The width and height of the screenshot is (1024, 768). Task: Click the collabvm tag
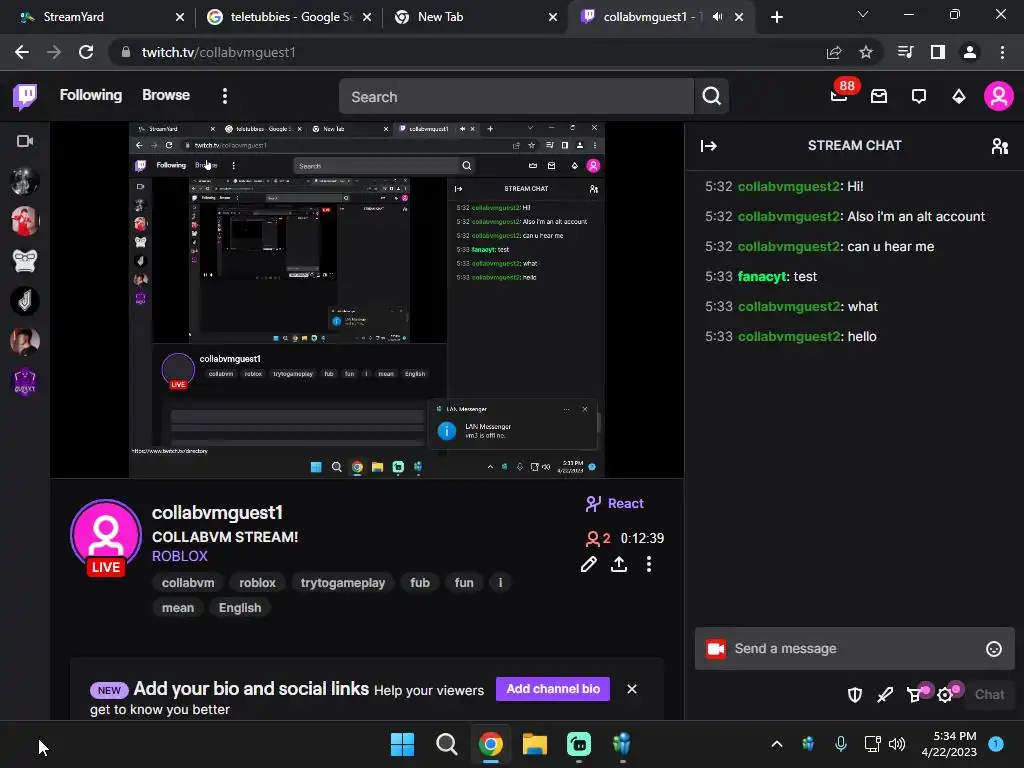point(188,583)
